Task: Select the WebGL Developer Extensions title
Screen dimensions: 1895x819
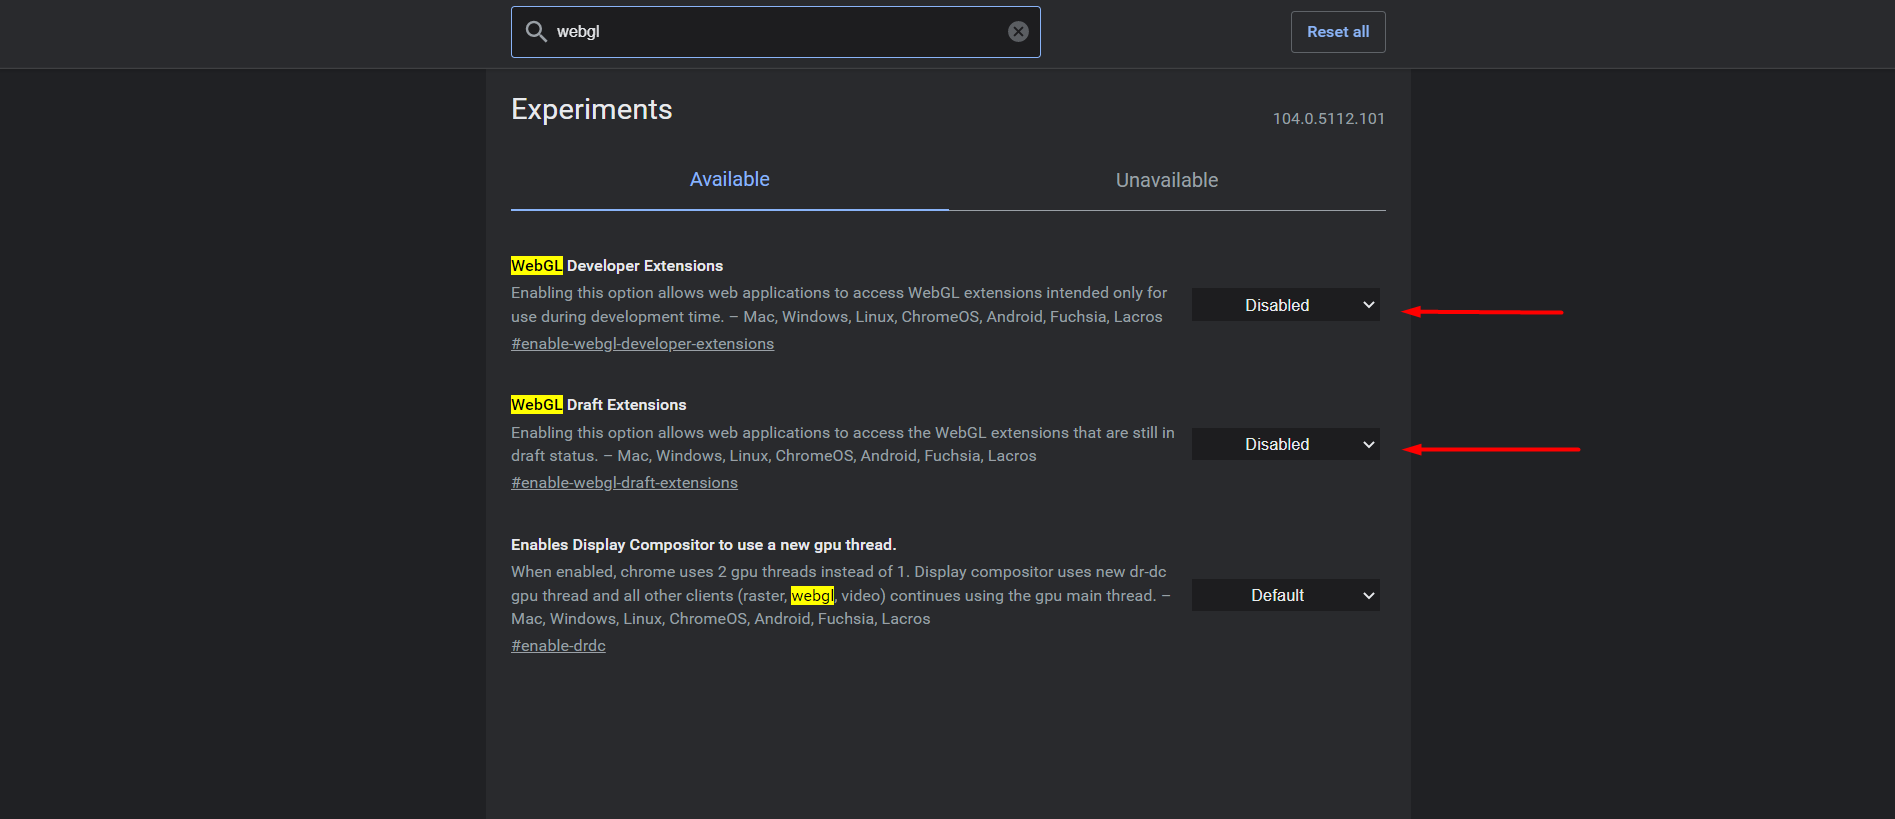Action: pyautogui.click(x=617, y=265)
